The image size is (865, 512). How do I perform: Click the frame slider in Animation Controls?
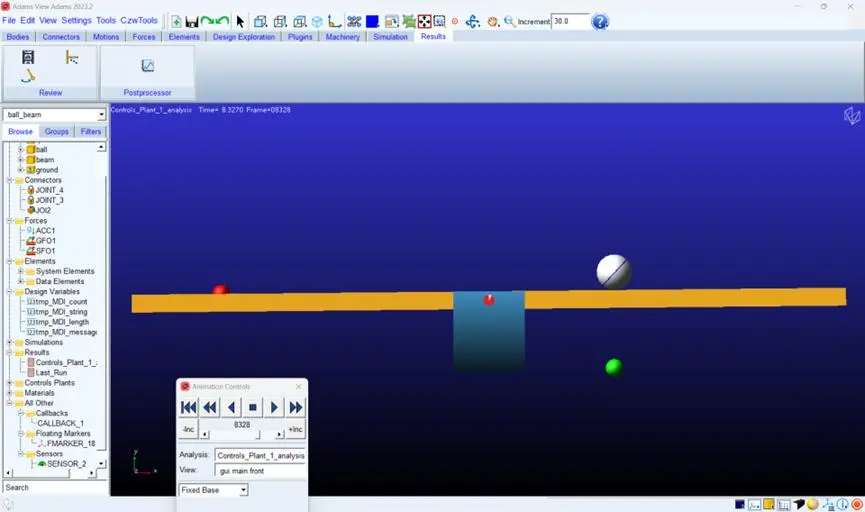coord(242,435)
